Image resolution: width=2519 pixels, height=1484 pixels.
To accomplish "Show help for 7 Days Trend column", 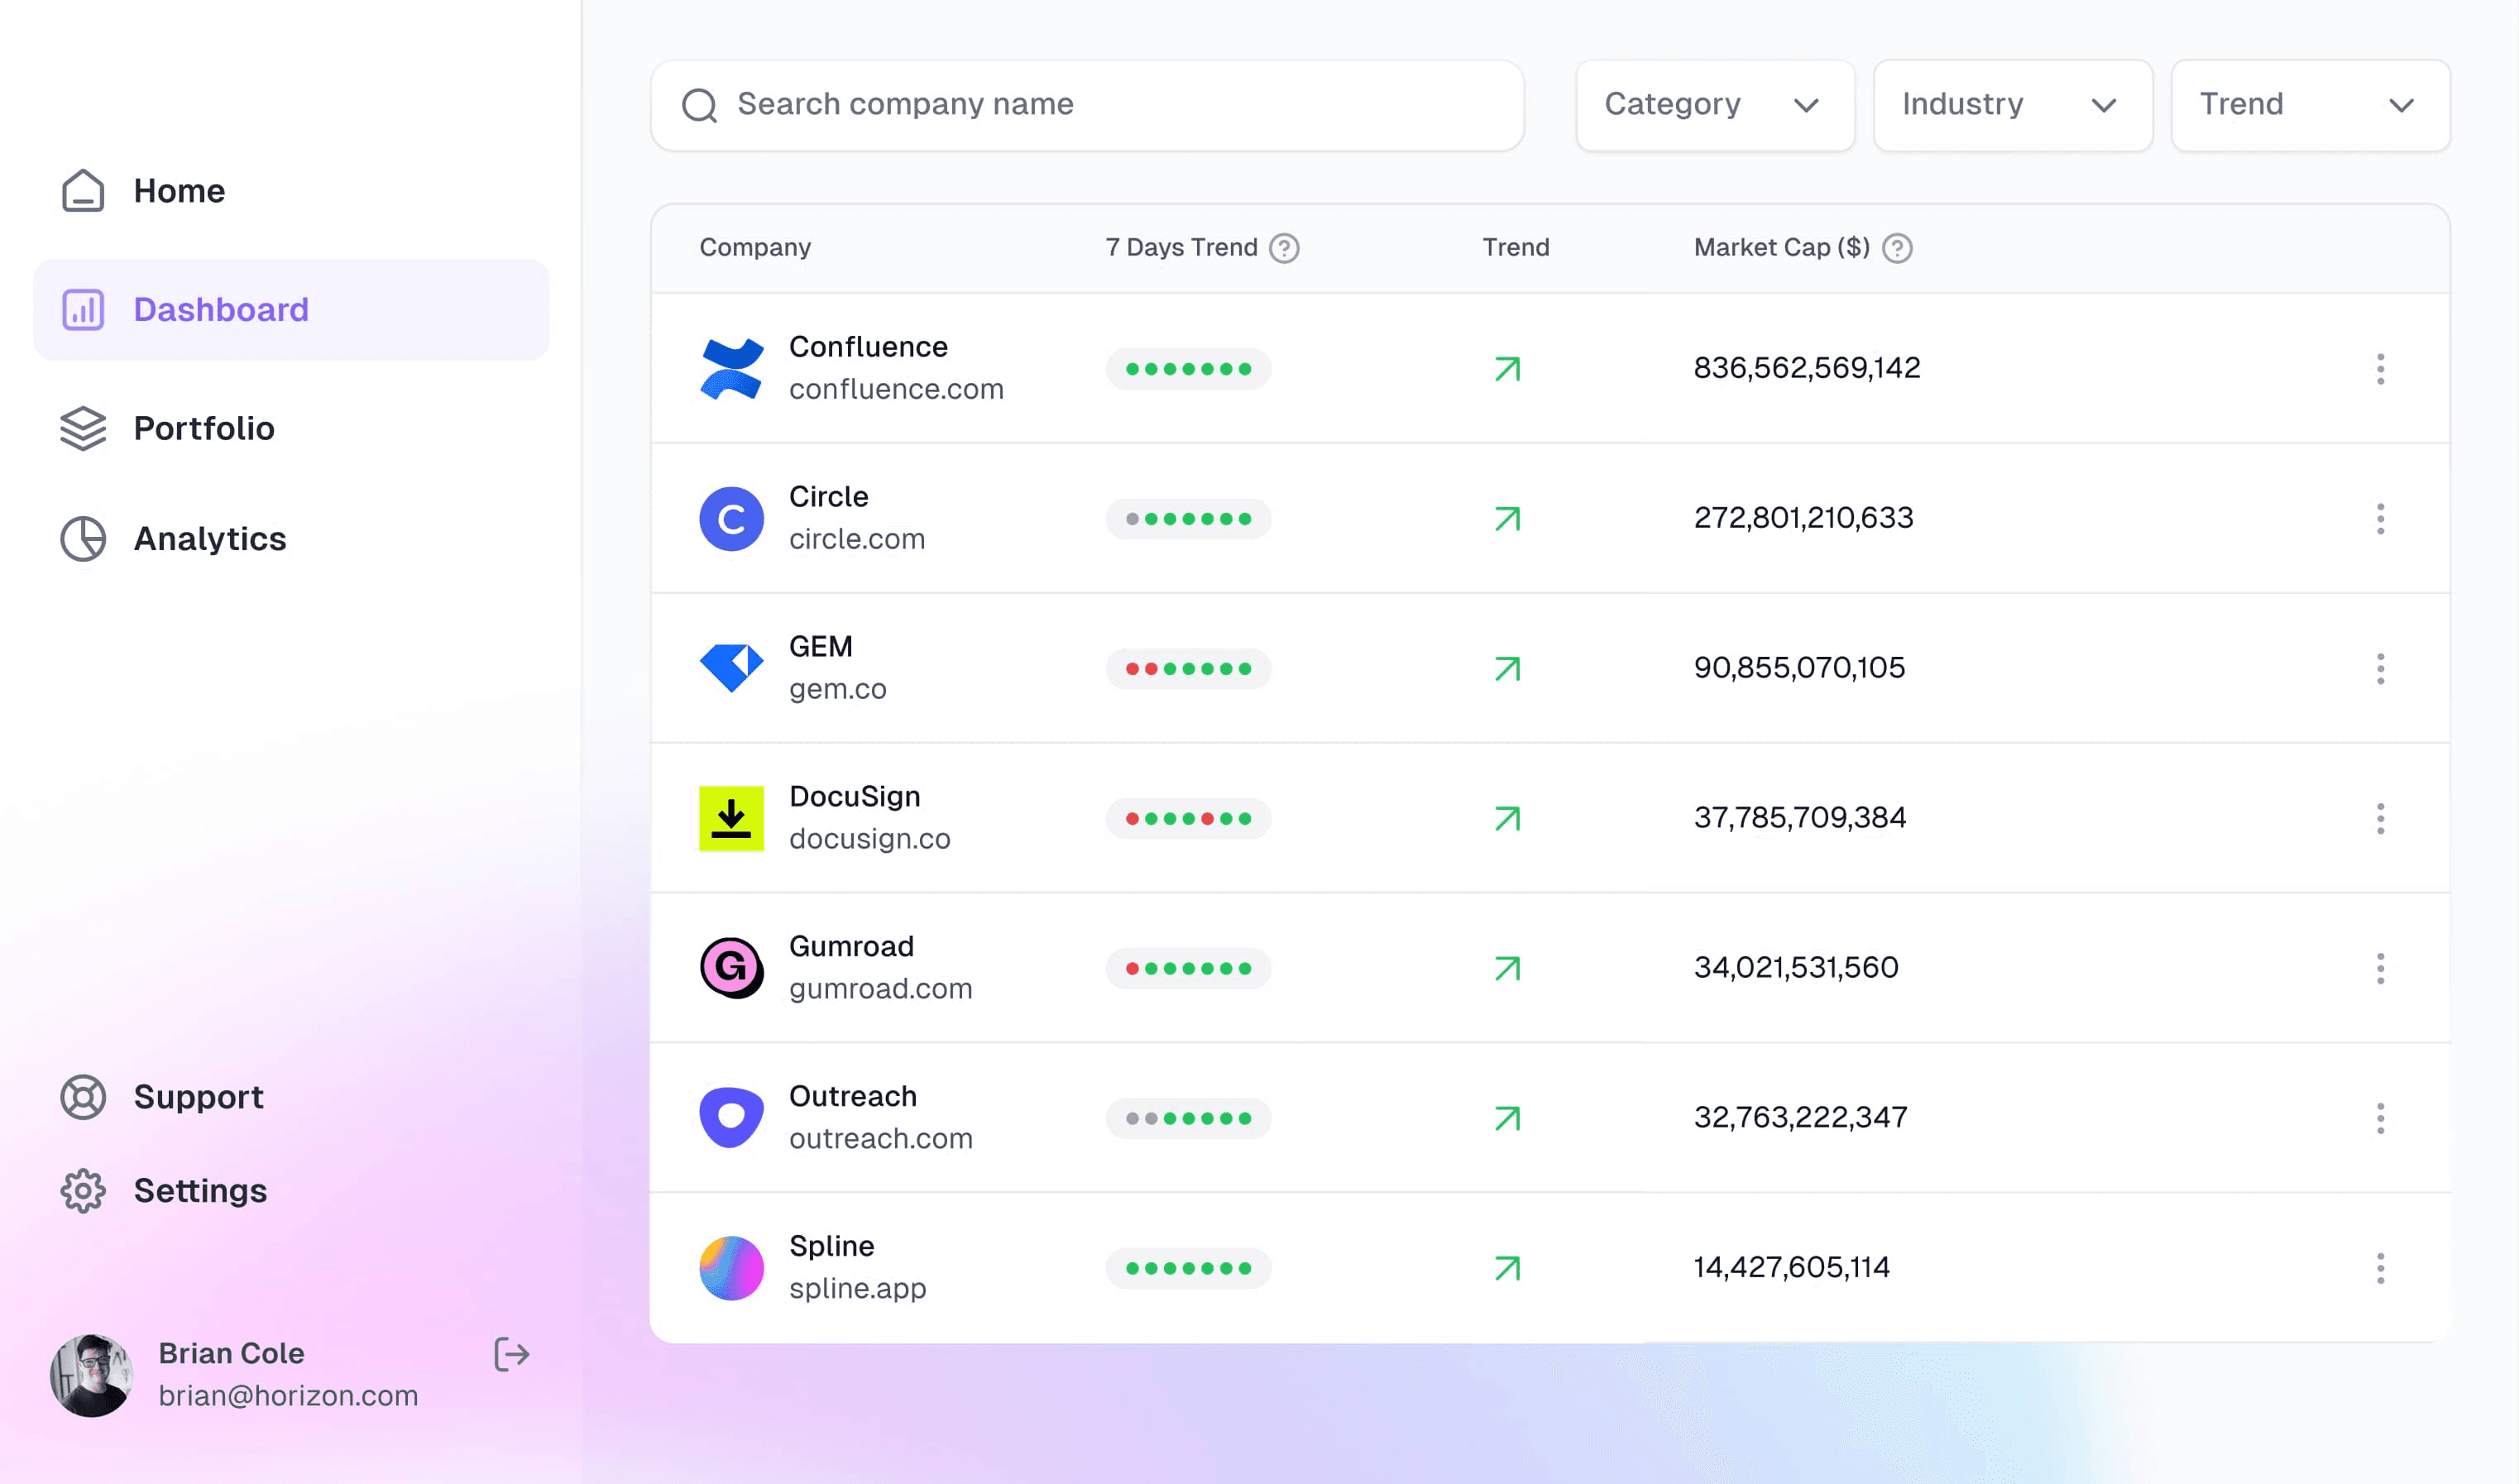I will point(1284,247).
